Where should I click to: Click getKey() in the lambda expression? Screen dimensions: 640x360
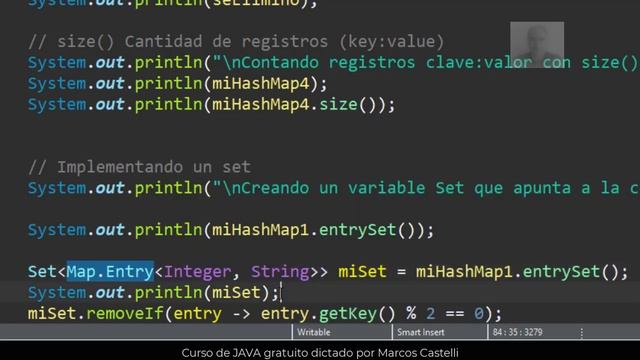(x=357, y=313)
